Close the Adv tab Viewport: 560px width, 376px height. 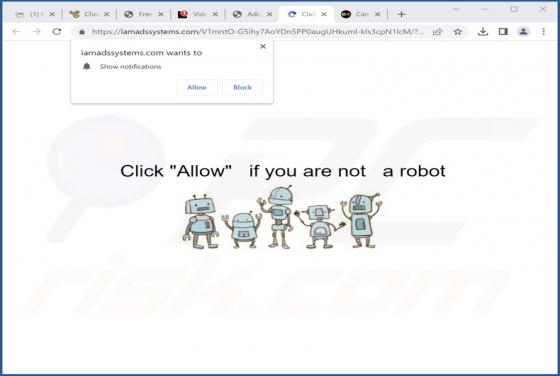click(269, 14)
